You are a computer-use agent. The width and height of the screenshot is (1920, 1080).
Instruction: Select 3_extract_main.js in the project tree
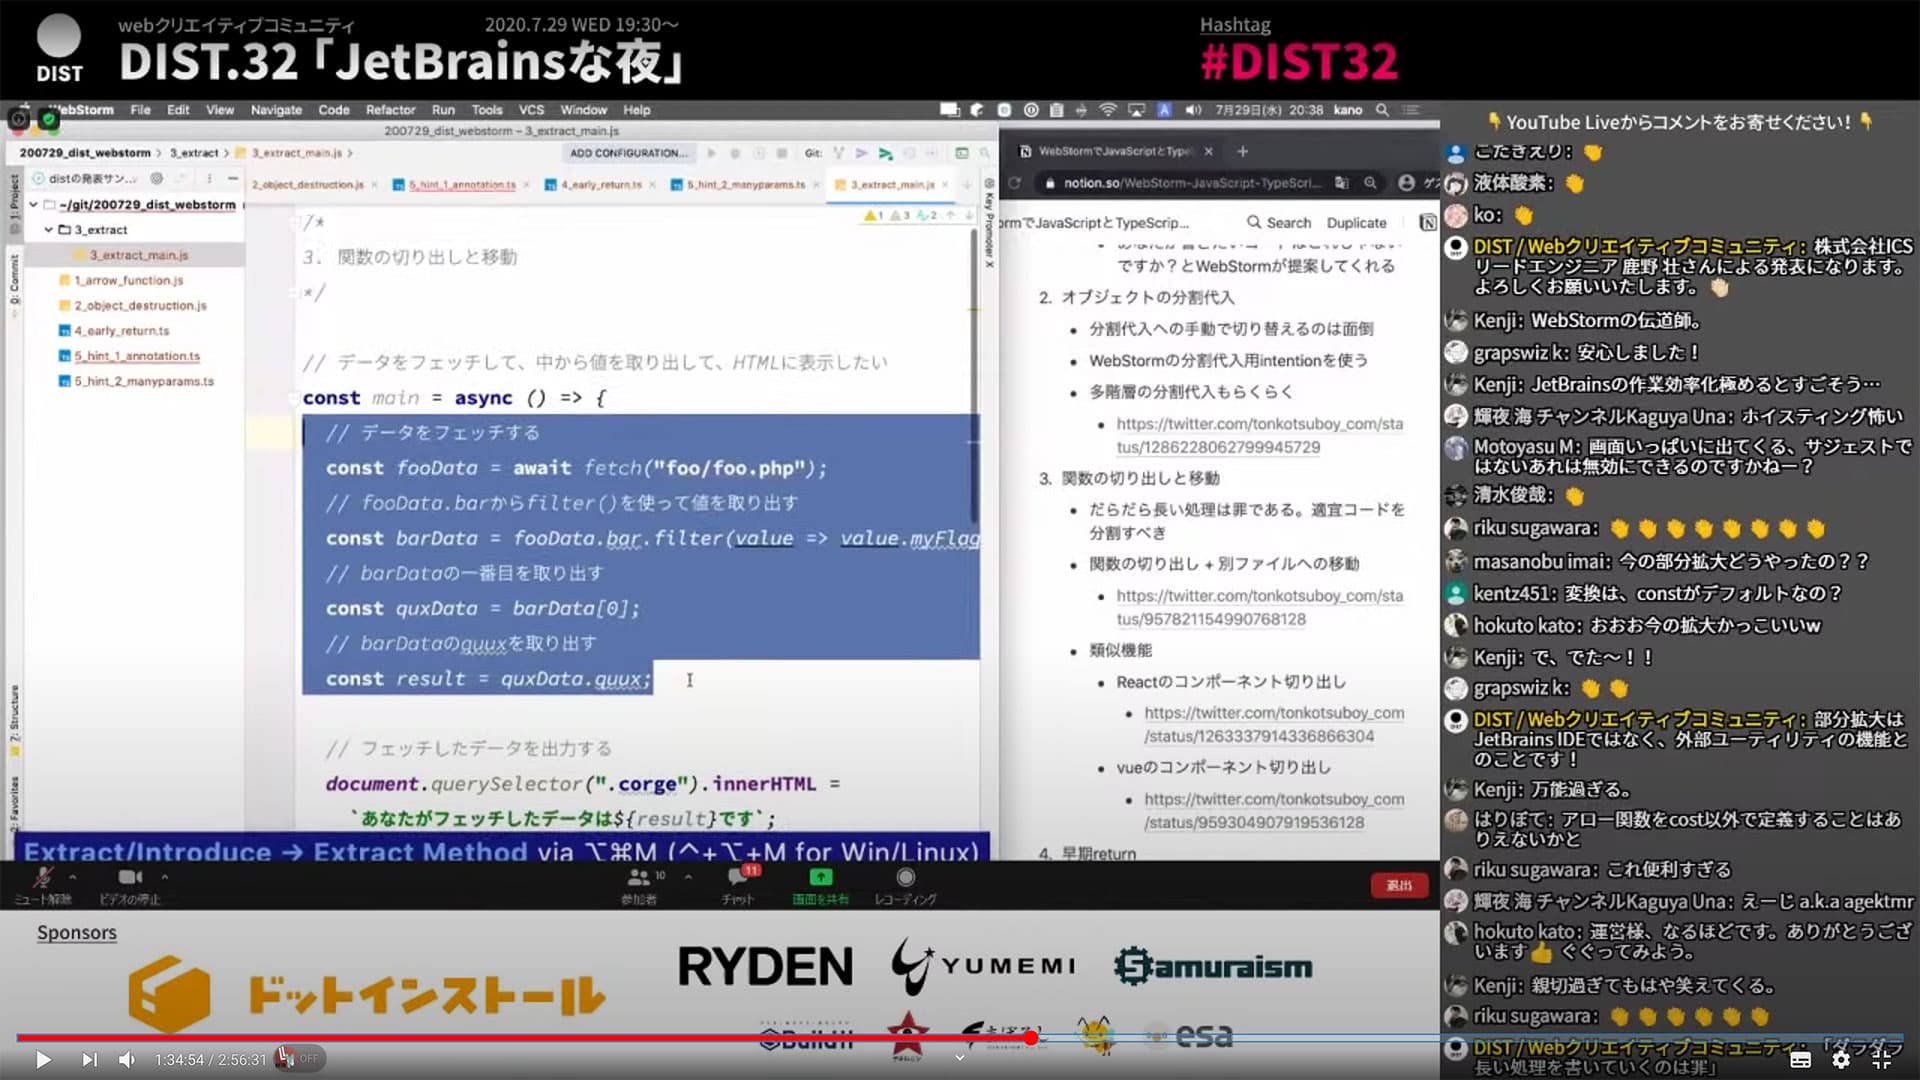[x=138, y=255]
